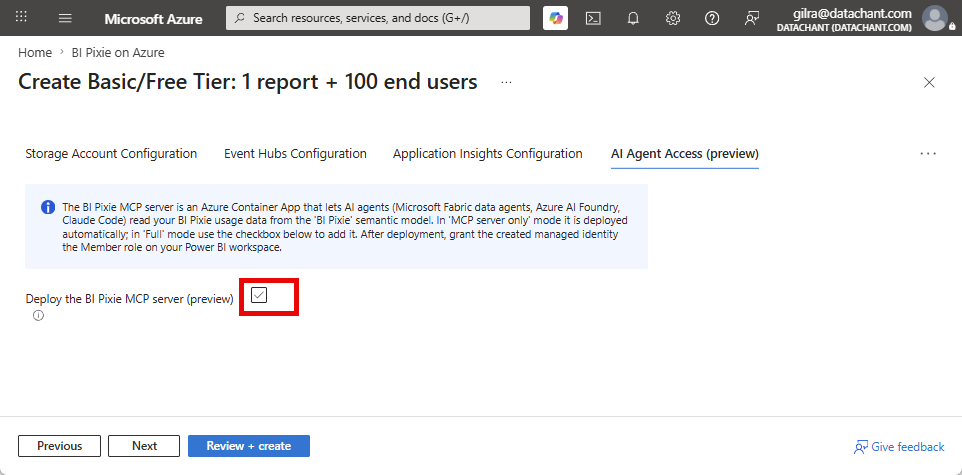Open the notifications bell
Screen dimensions: 962x475
click(x=633, y=18)
